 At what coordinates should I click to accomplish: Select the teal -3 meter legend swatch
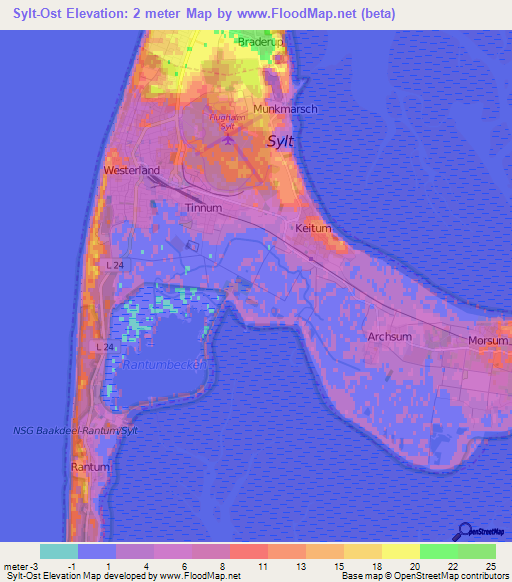pyautogui.click(x=59, y=552)
